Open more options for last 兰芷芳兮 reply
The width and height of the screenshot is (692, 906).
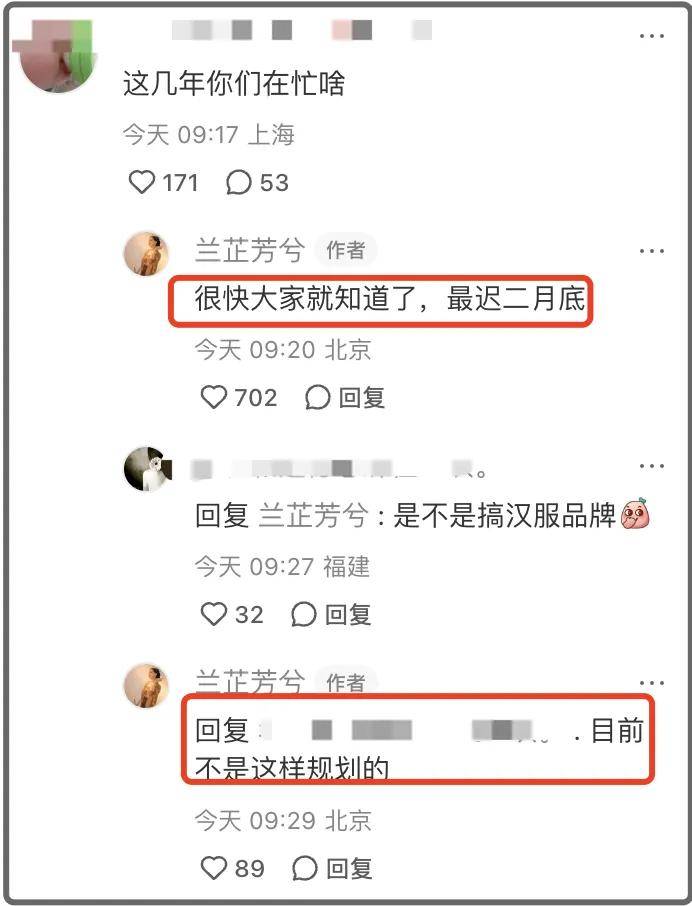652,683
